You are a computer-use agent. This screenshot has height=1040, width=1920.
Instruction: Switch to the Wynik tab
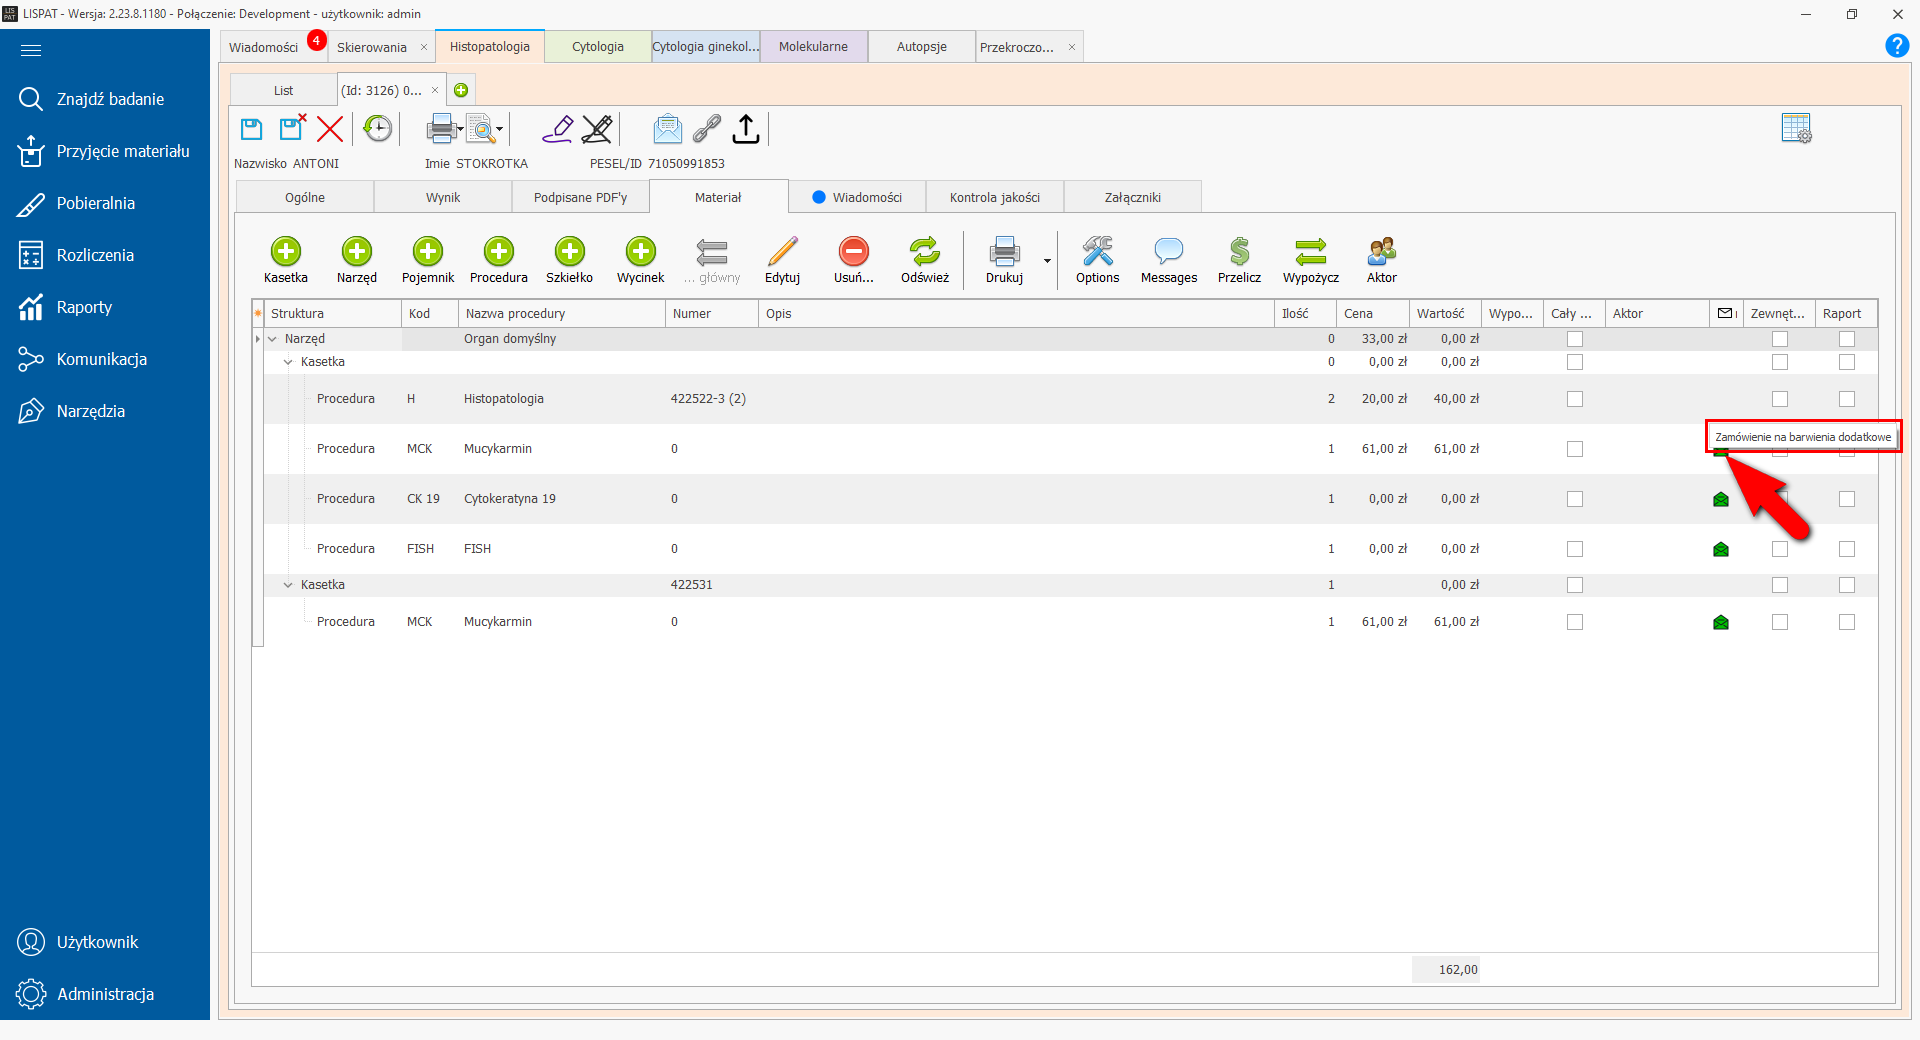443,197
